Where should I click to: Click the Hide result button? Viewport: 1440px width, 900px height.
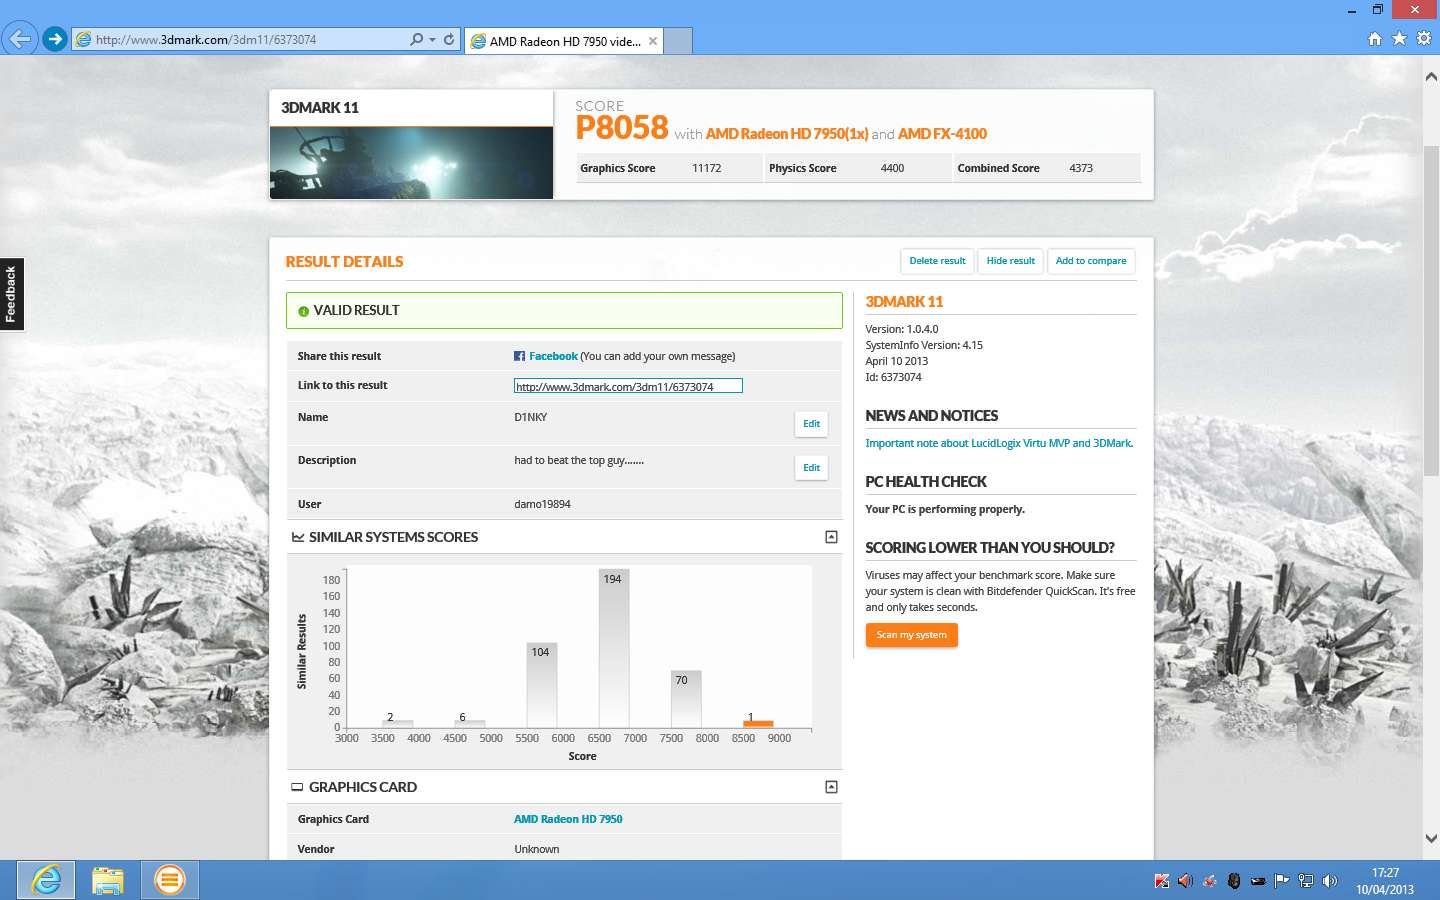click(x=1010, y=261)
